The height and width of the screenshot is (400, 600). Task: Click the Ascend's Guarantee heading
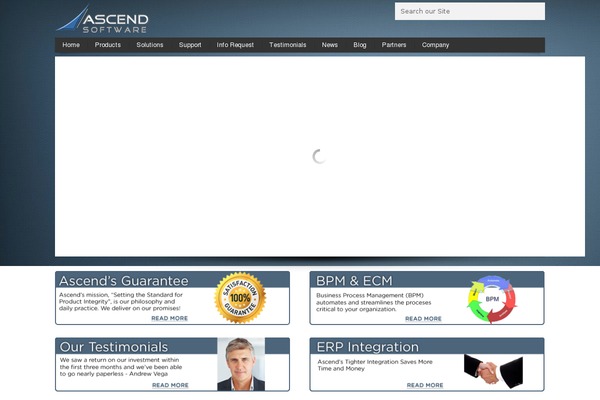coord(124,281)
